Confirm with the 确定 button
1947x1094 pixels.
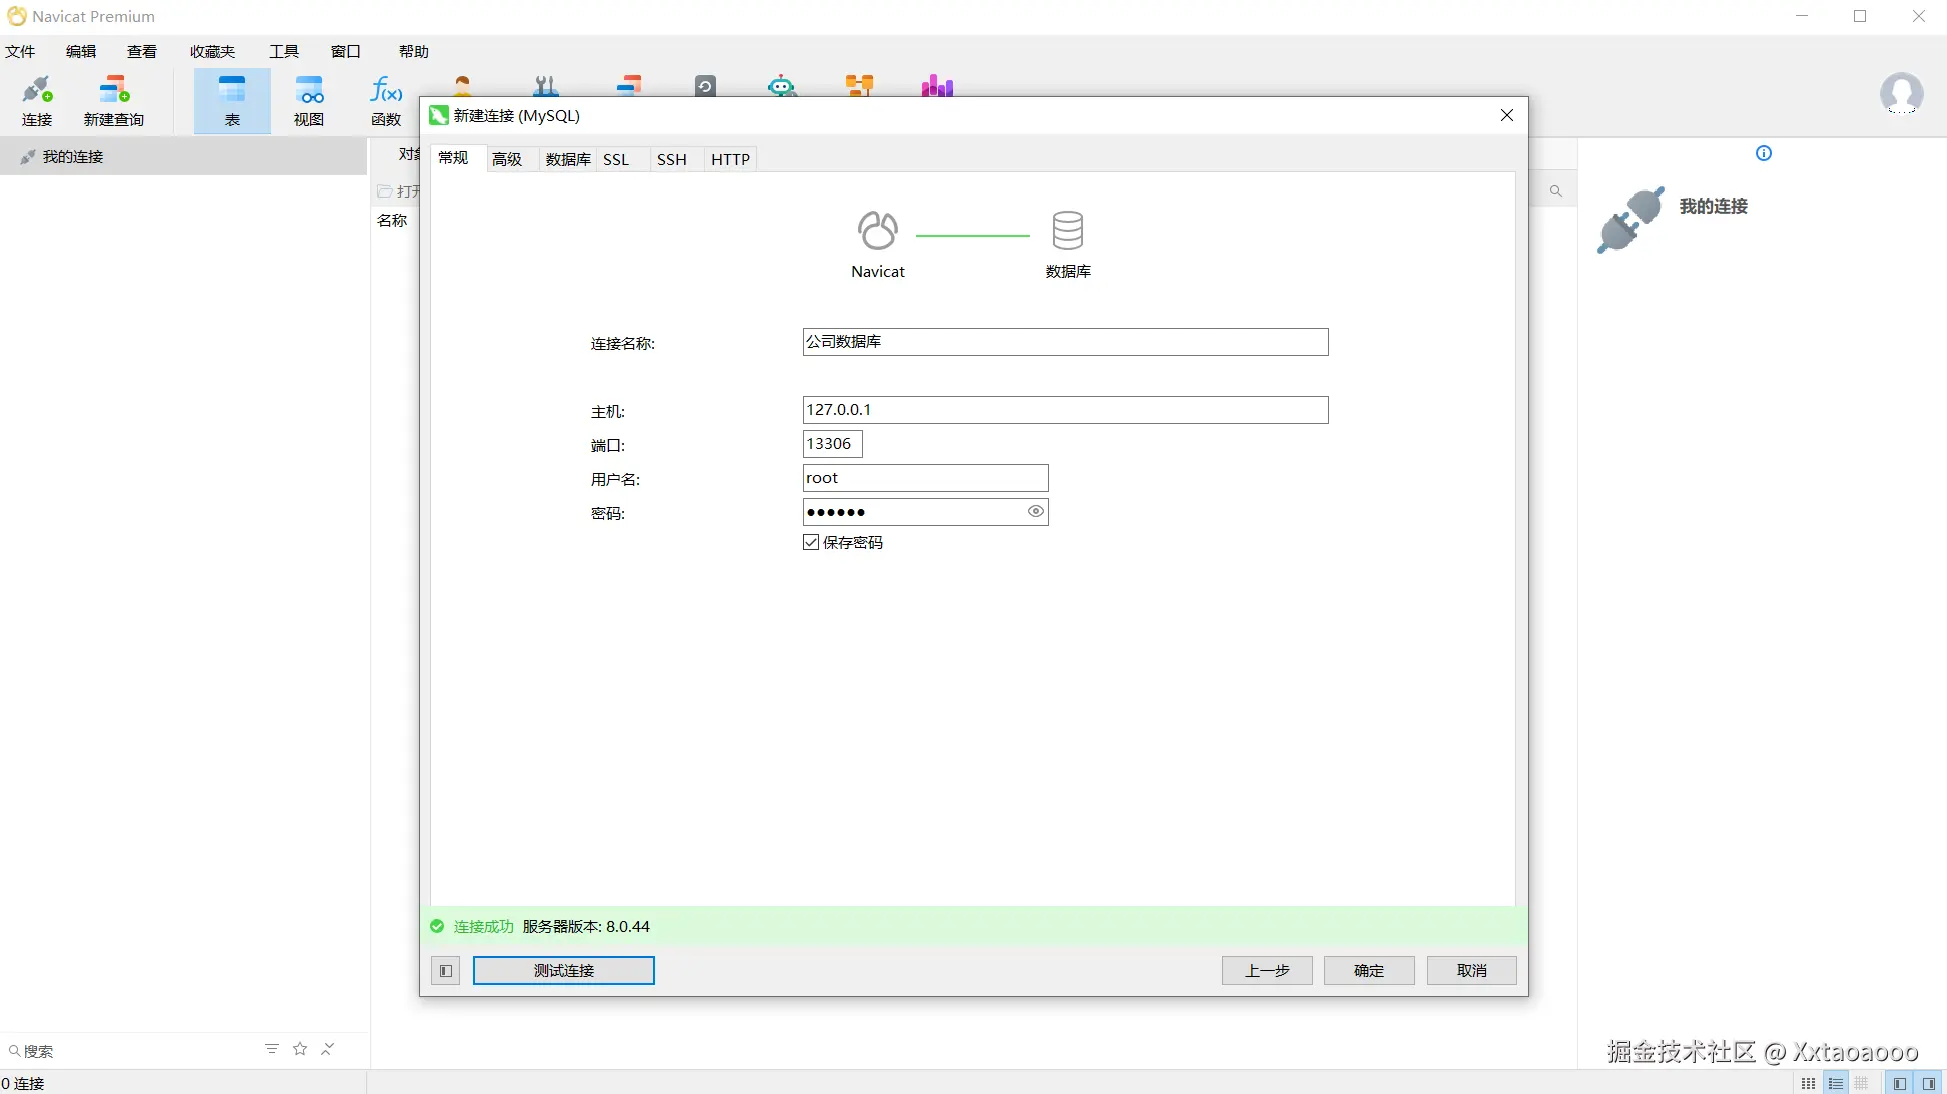coord(1369,970)
